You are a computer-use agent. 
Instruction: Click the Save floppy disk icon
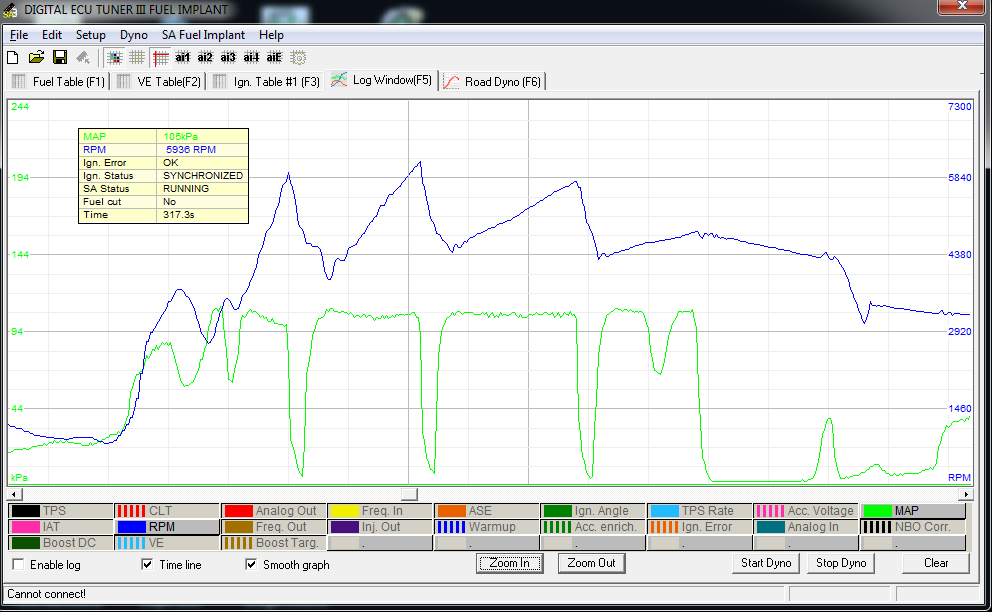[x=59, y=58]
